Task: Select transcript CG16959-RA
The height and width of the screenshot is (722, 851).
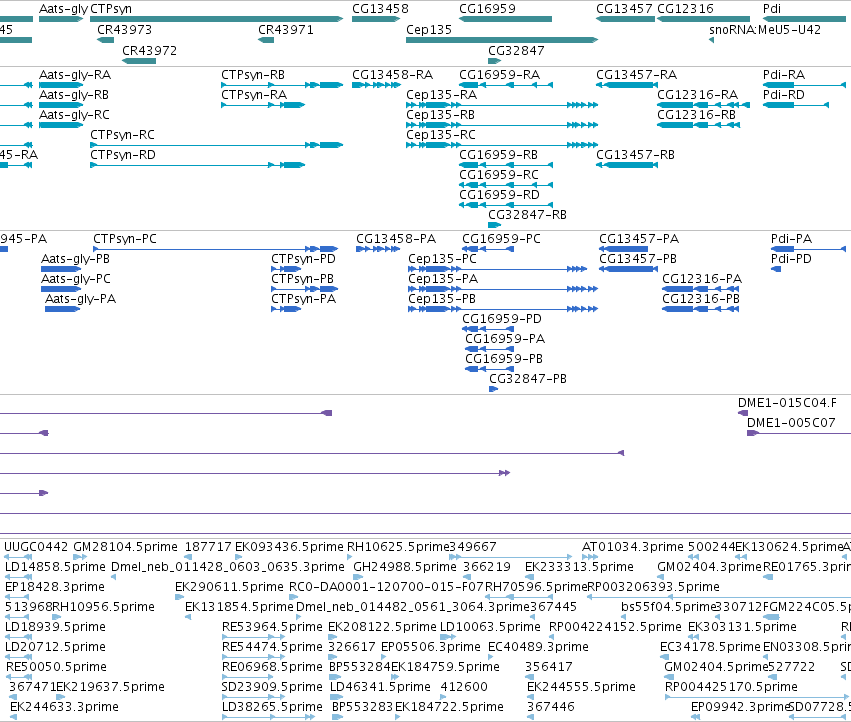Action: pyautogui.click(x=499, y=75)
